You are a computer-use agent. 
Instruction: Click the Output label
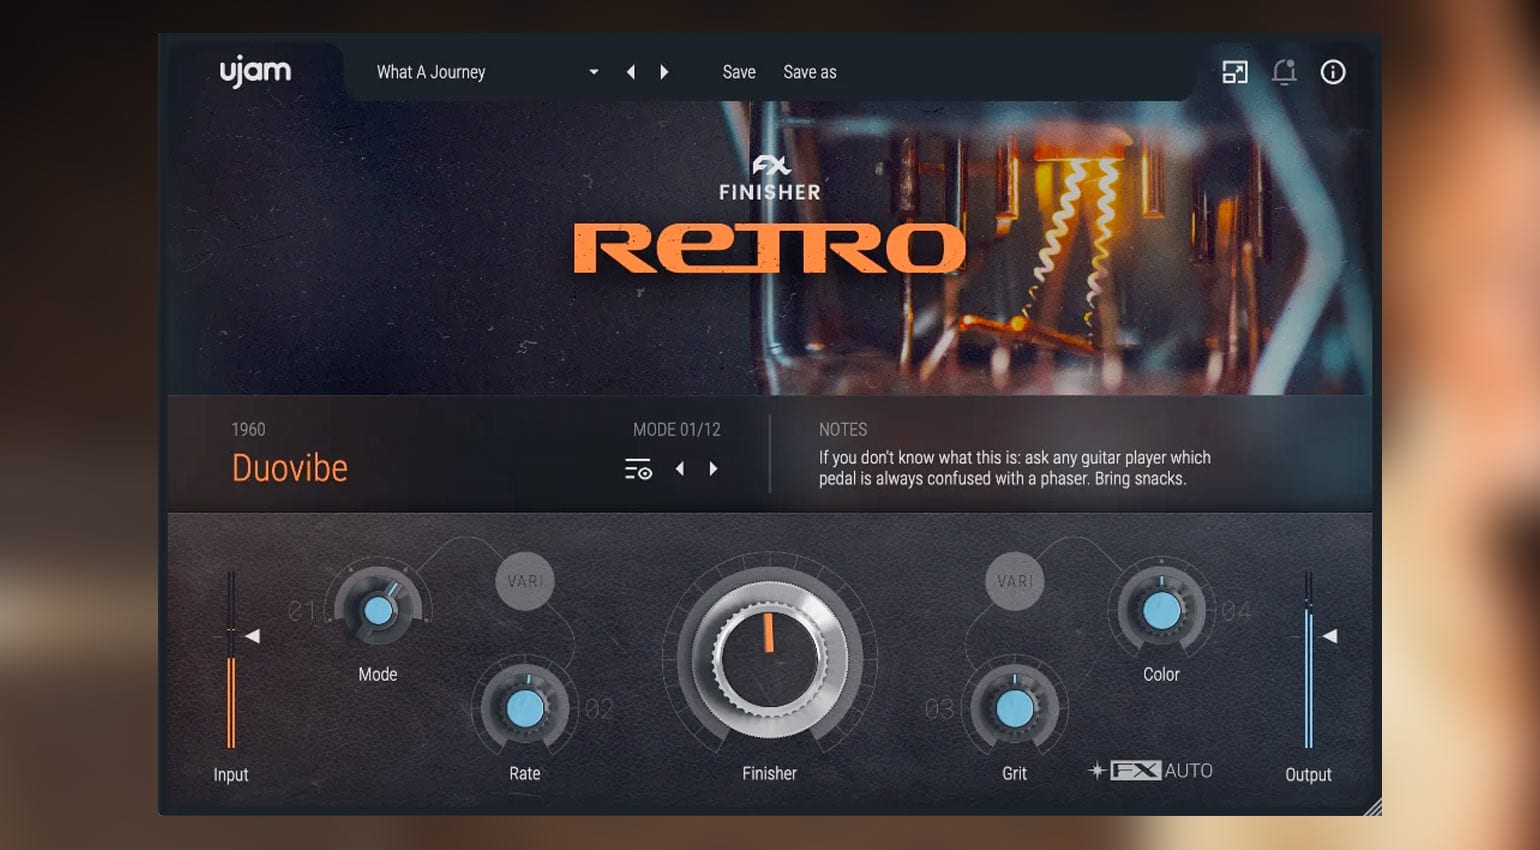1308,774
